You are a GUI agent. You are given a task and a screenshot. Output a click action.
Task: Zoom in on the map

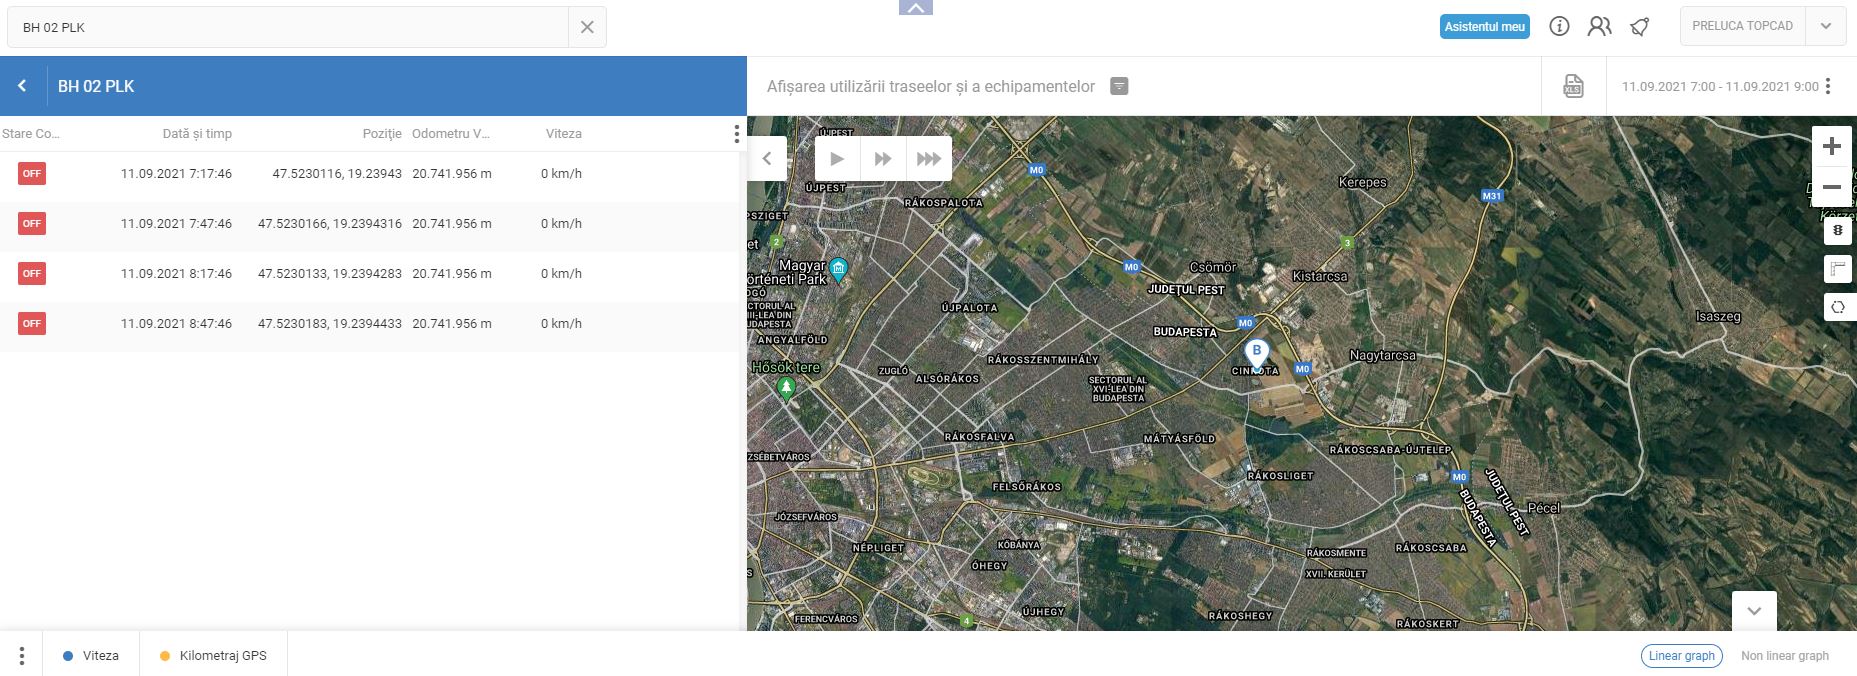tap(1832, 146)
